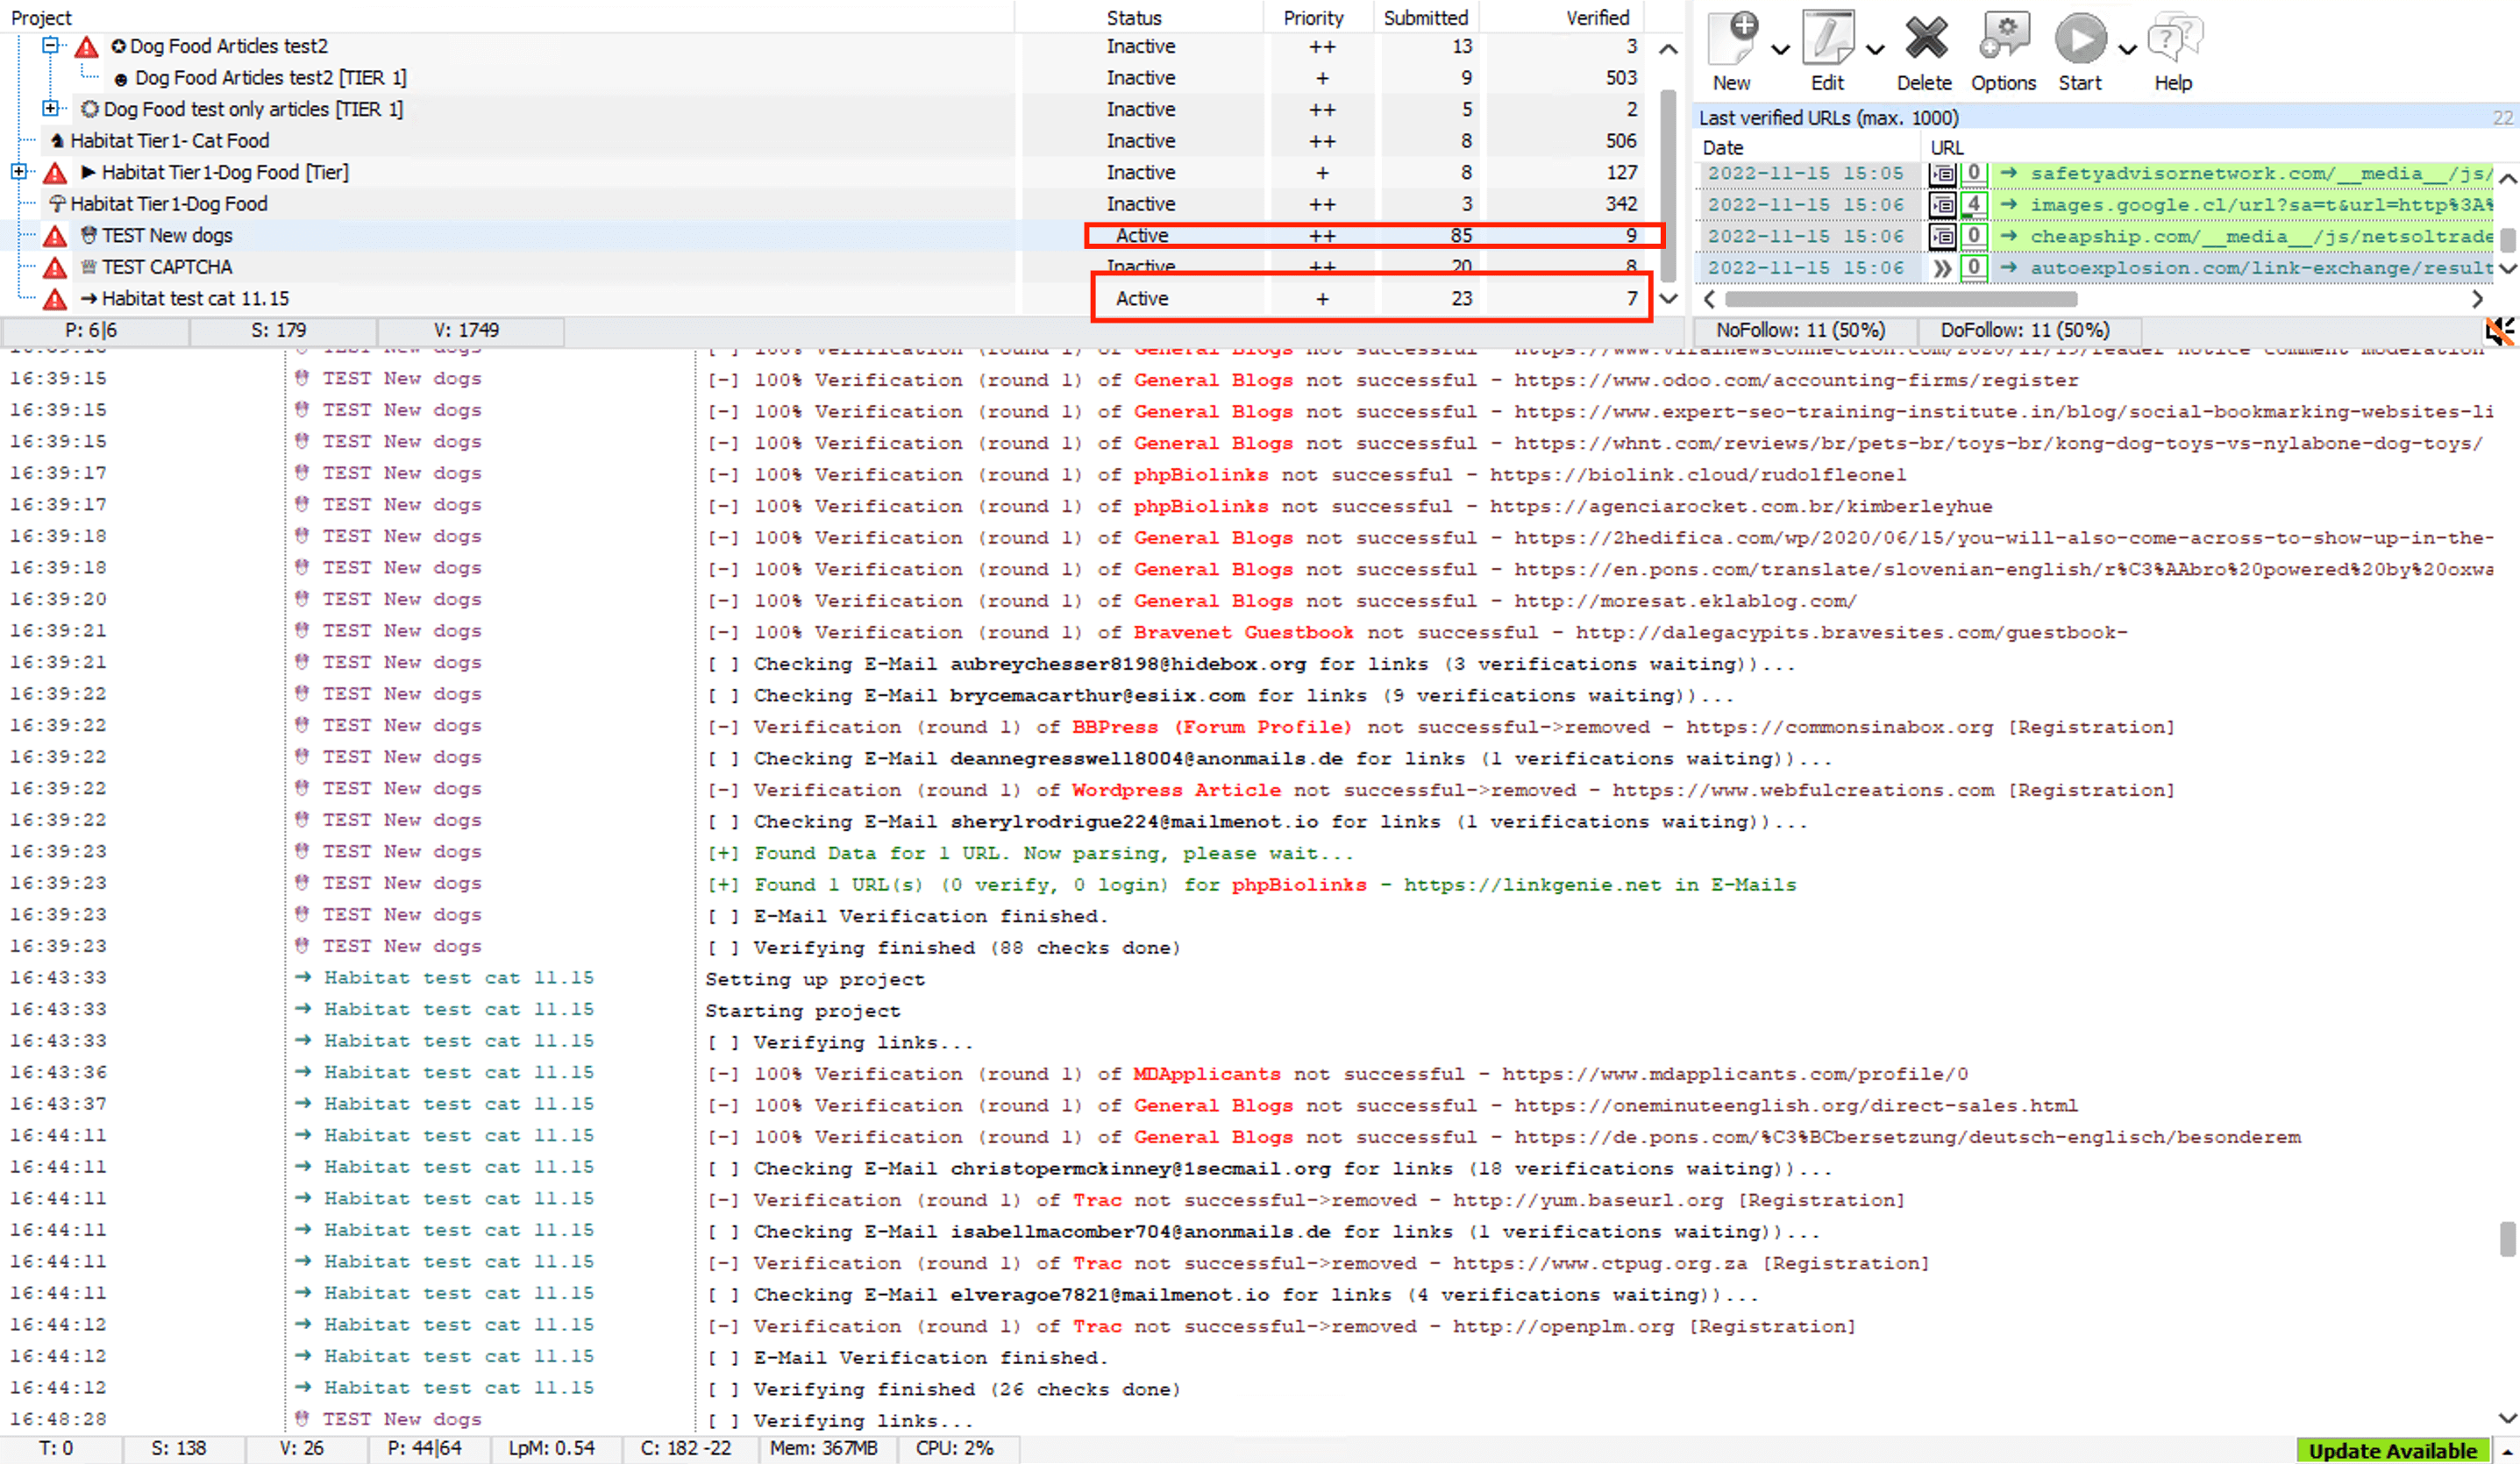The width and height of the screenshot is (2520, 1464).
Task: Open the Edit project tool
Action: [x=1828, y=50]
